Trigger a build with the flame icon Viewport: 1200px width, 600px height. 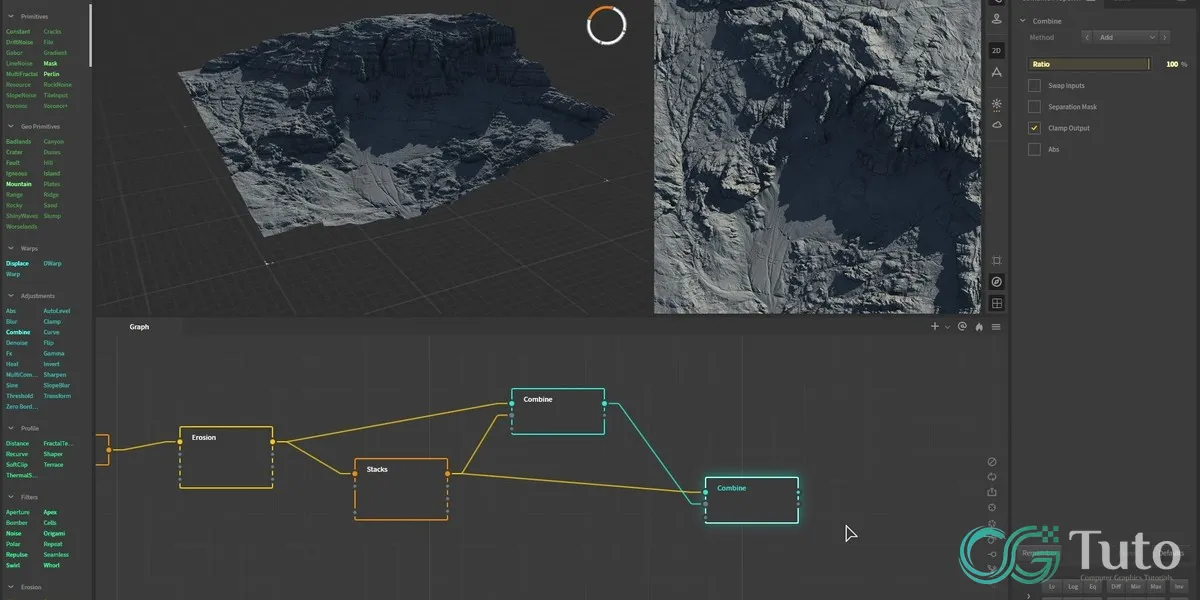[979, 327]
